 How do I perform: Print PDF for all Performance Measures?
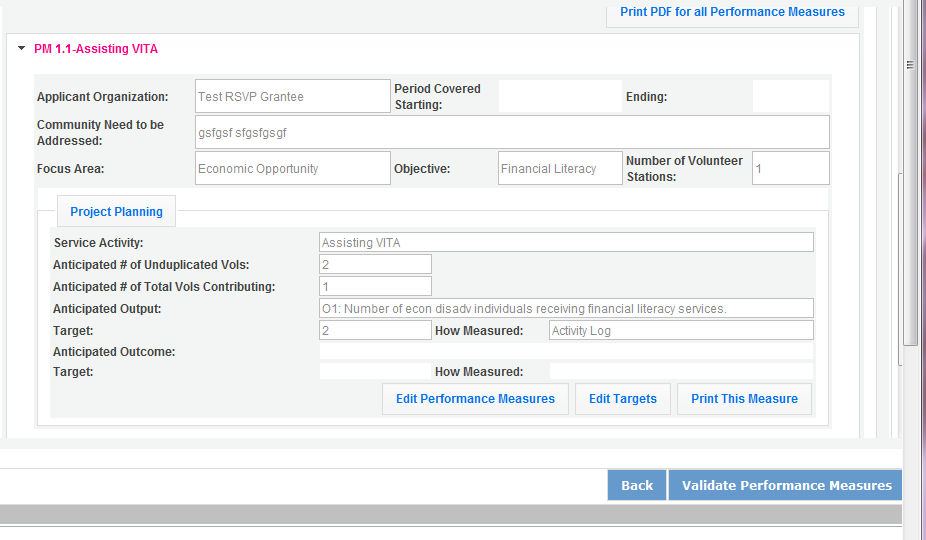[x=732, y=12]
